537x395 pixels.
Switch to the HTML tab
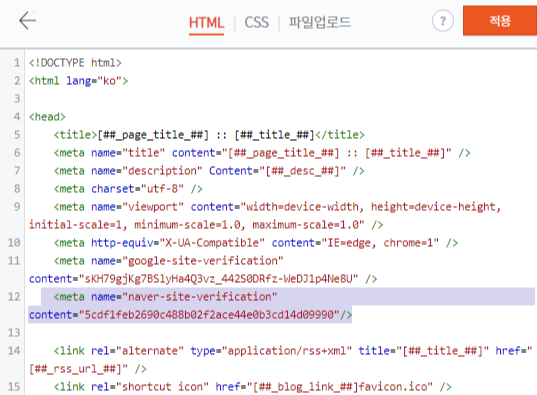click(x=206, y=23)
